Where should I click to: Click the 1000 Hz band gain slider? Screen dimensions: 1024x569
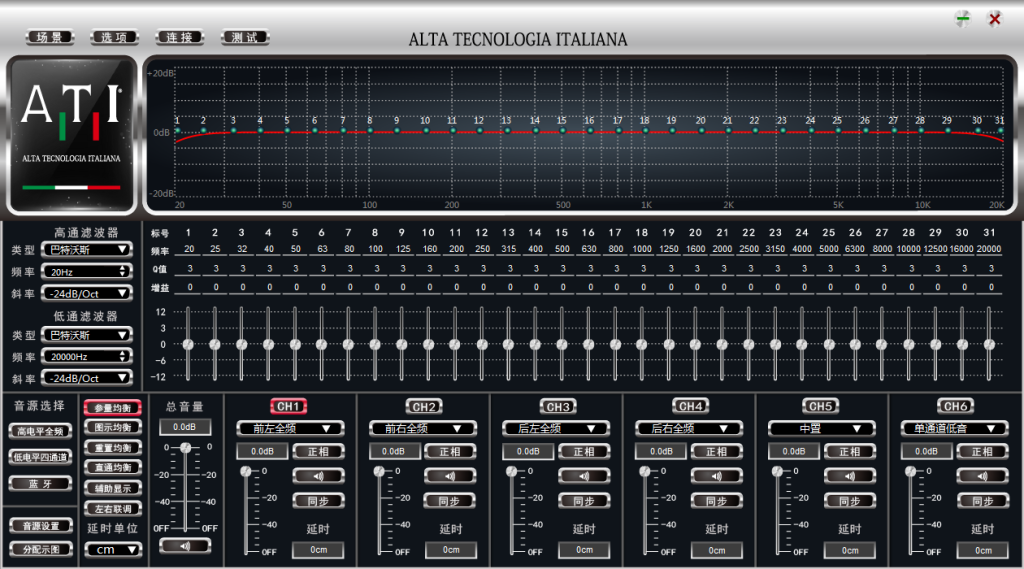642,344
